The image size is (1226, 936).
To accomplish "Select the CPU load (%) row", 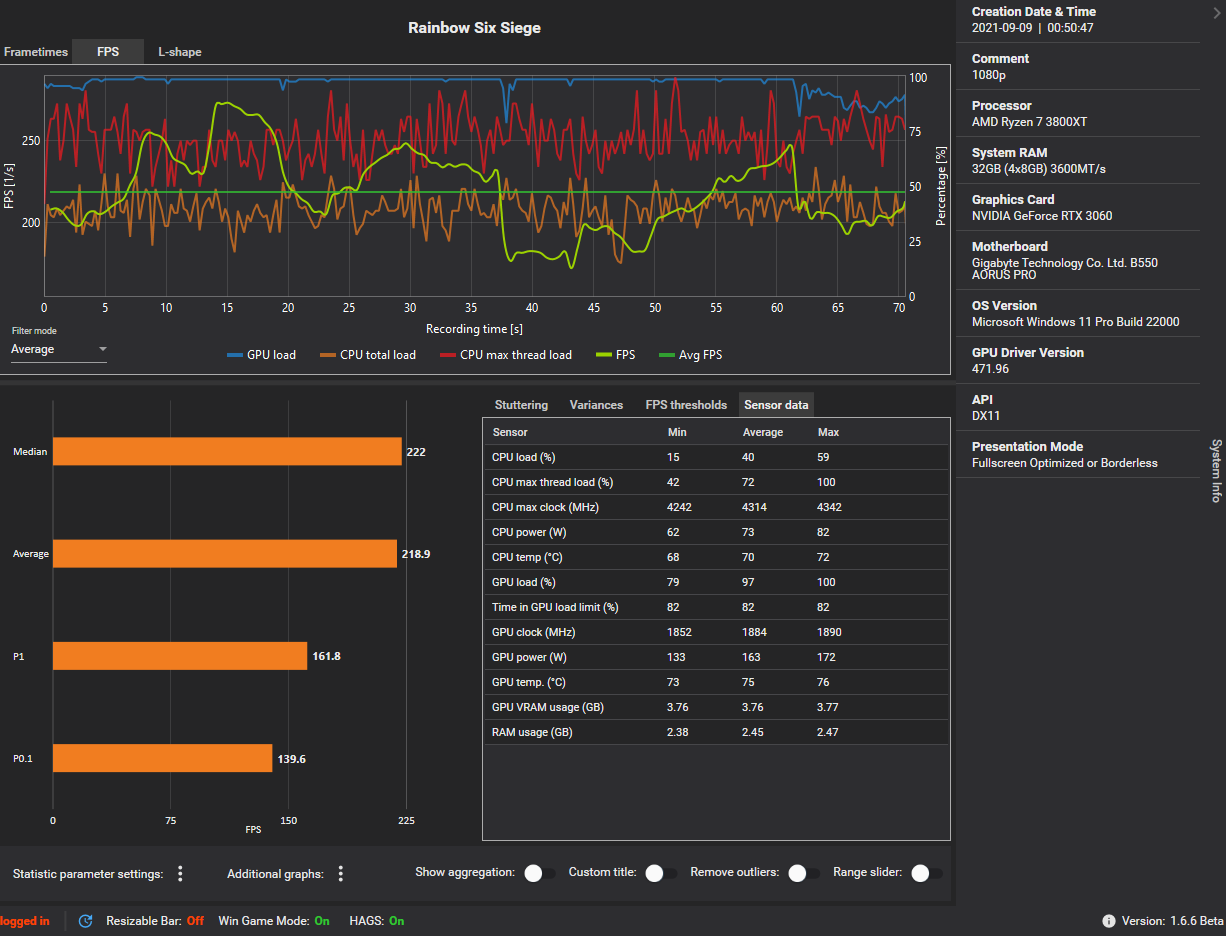I will [x=716, y=457].
